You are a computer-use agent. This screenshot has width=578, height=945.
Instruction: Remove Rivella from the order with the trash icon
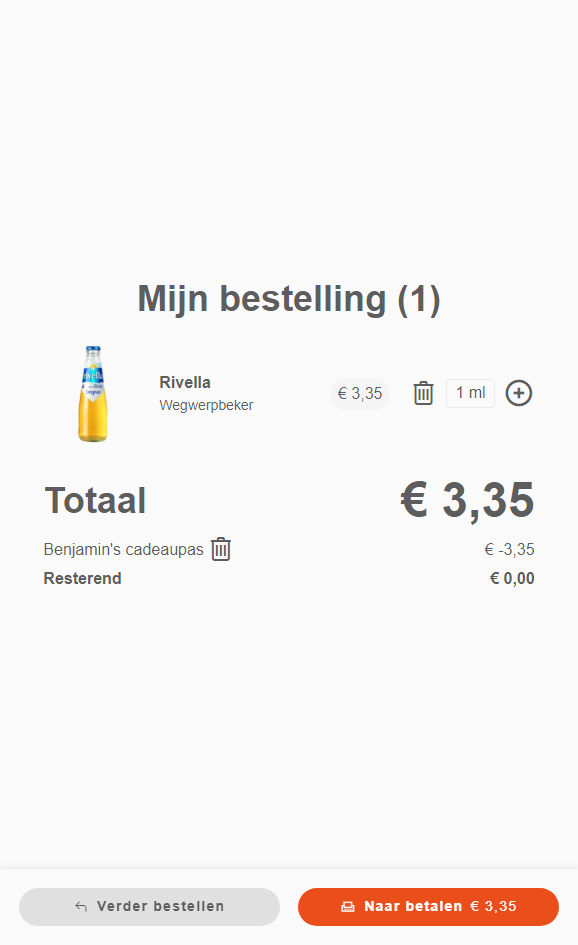pos(423,393)
